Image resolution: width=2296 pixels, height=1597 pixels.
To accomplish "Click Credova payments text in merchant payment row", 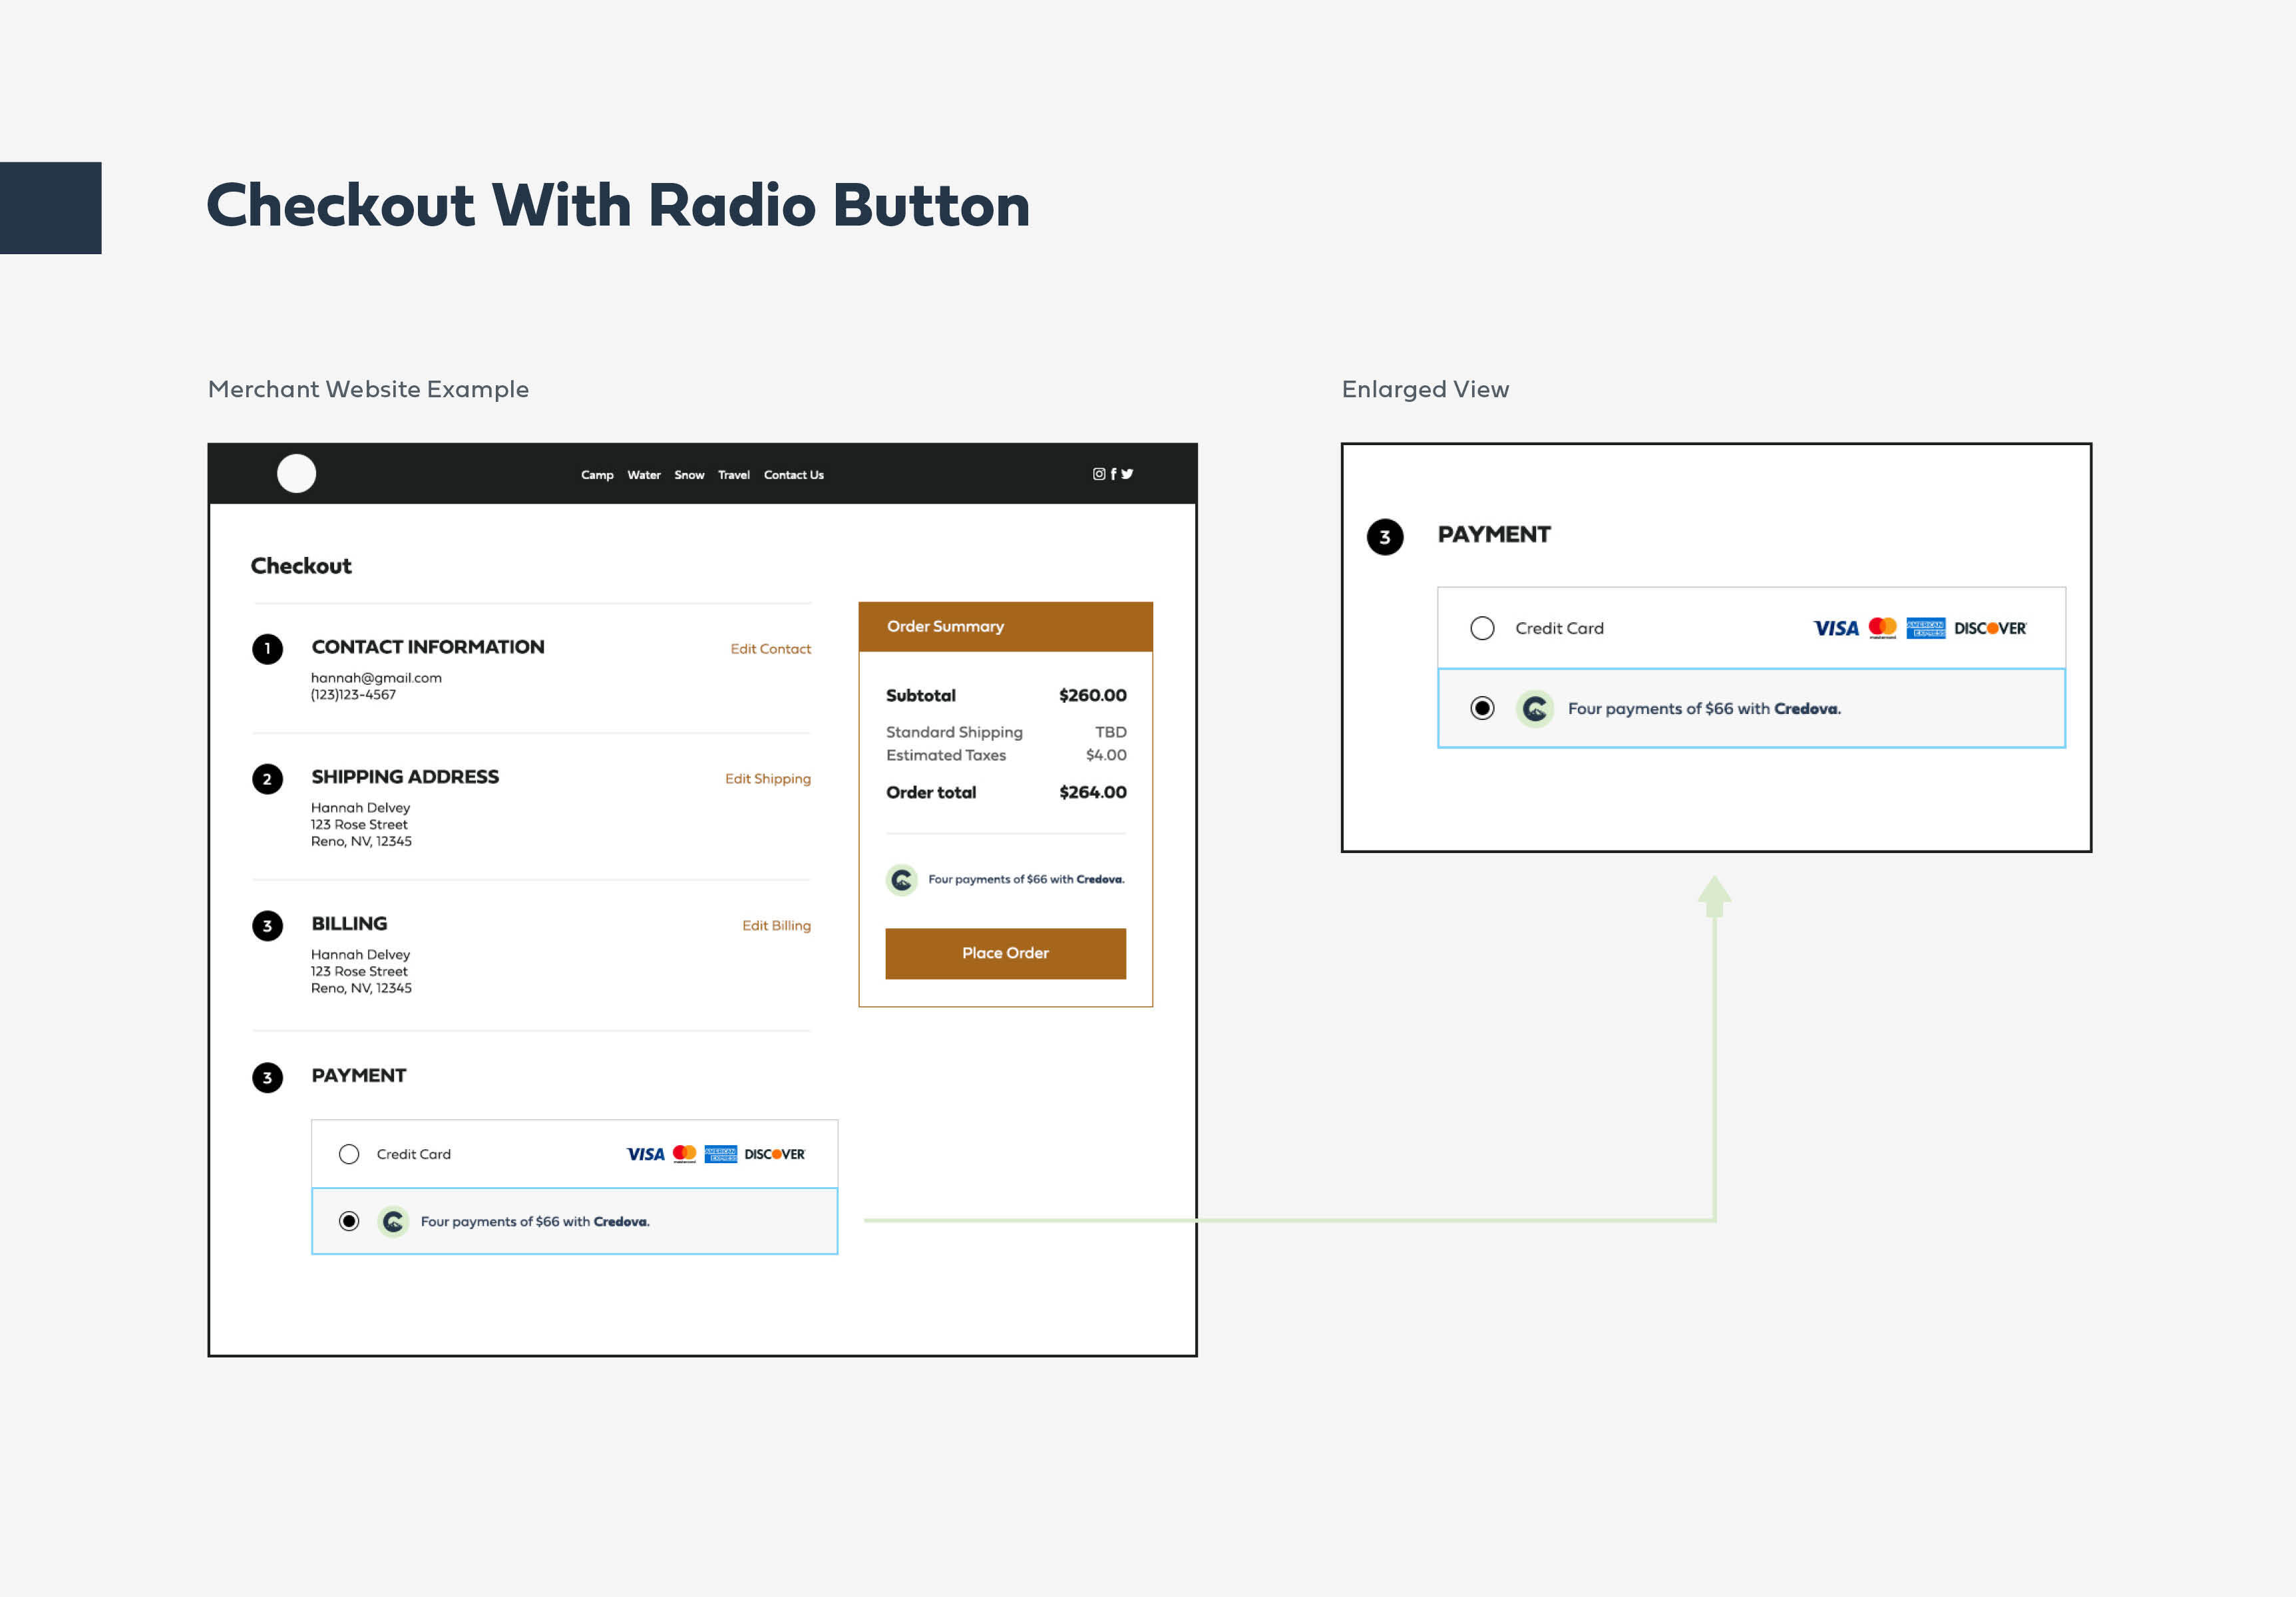I will pos(535,1221).
